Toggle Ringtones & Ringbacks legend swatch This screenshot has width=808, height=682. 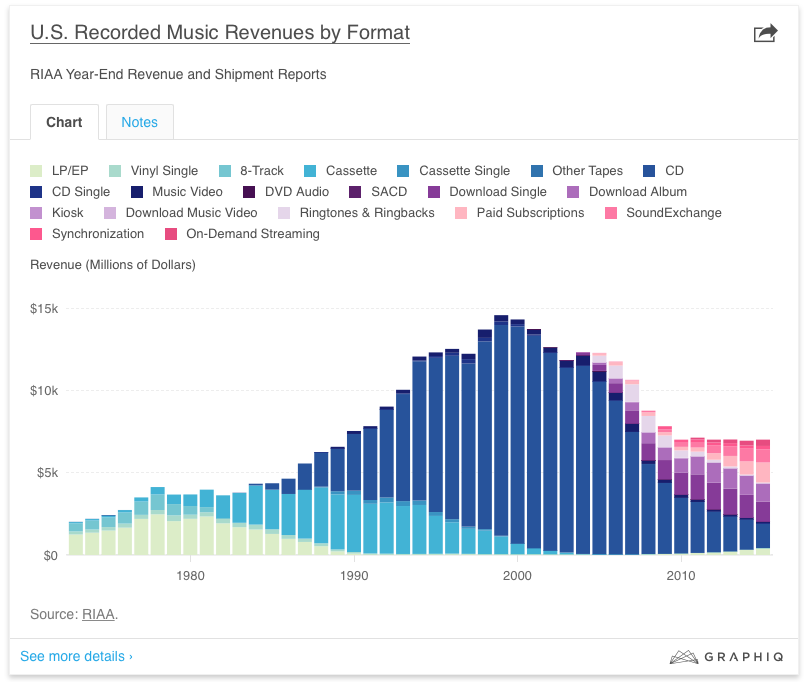[284, 213]
